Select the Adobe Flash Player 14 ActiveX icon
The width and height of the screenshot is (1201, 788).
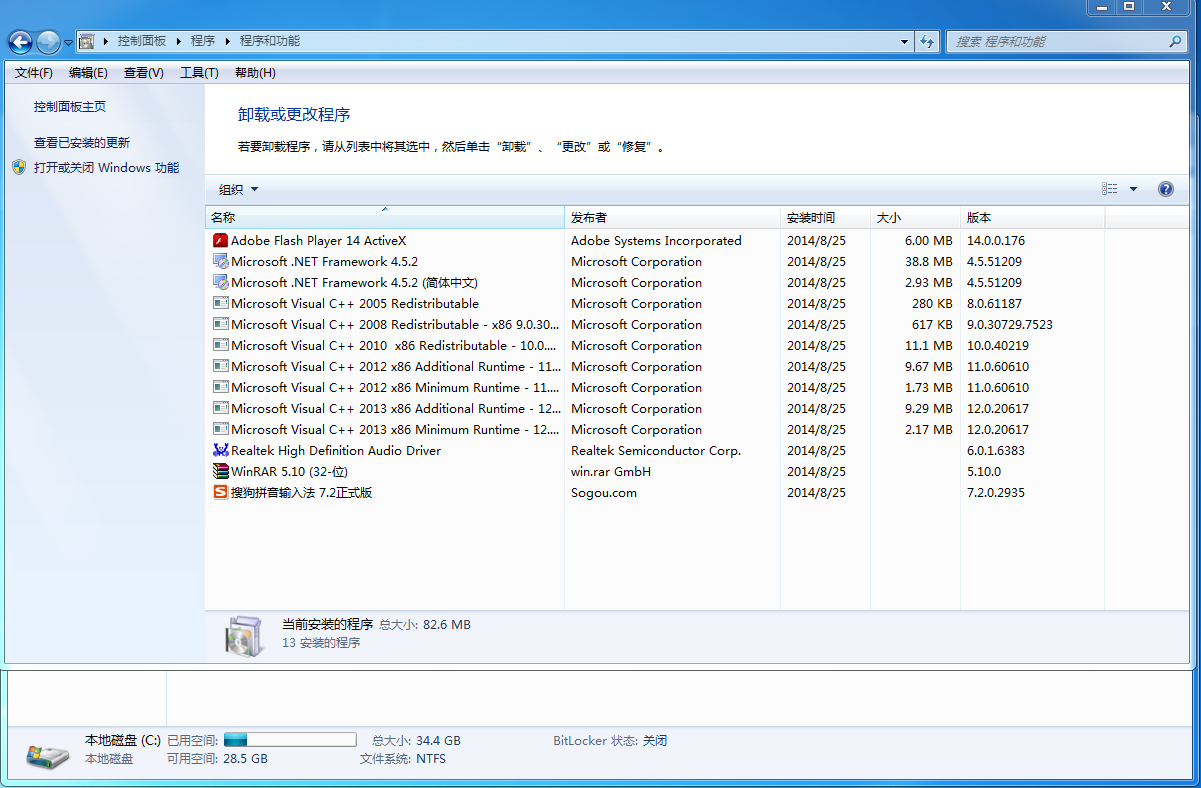(221, 240)
